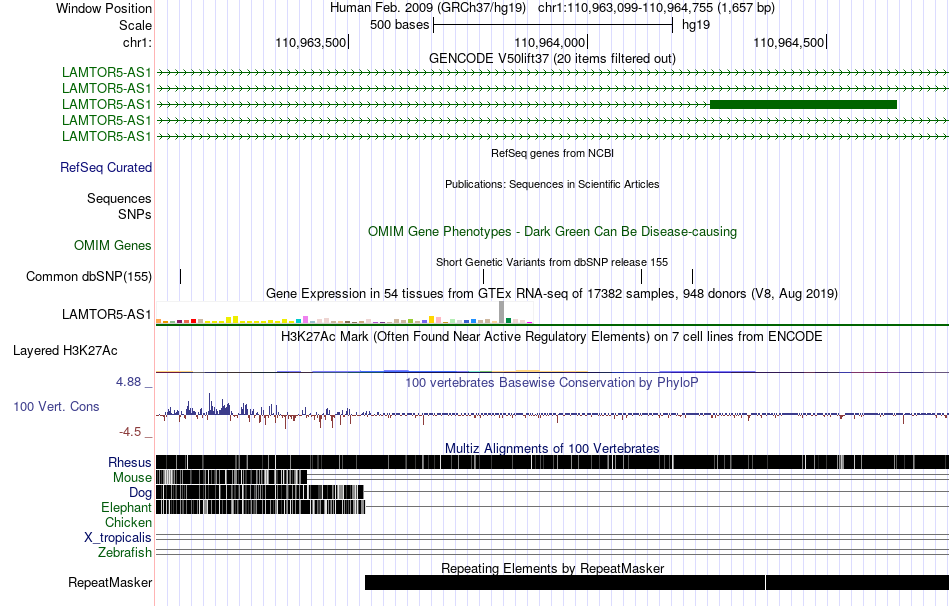
Task: Click the Layered H3K27Ac track label
Action: click(x=65, y=350)
